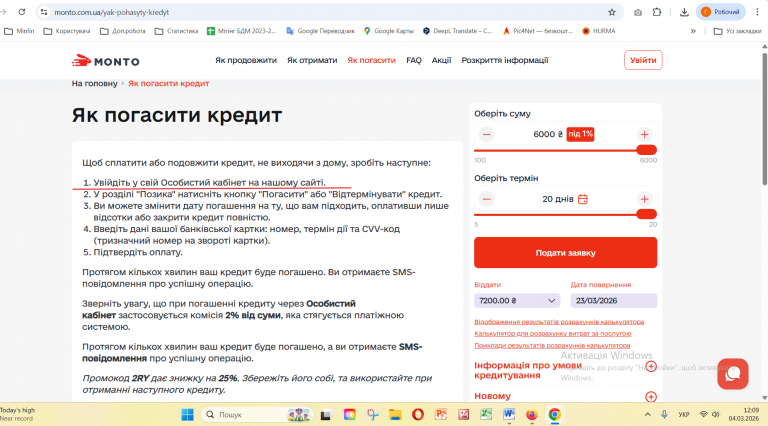Open the calendar icon next to 20 днів

[583, 199]
